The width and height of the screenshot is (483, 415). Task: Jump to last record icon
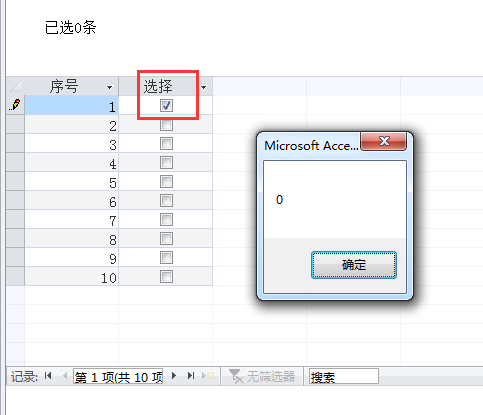coord(191,376)
